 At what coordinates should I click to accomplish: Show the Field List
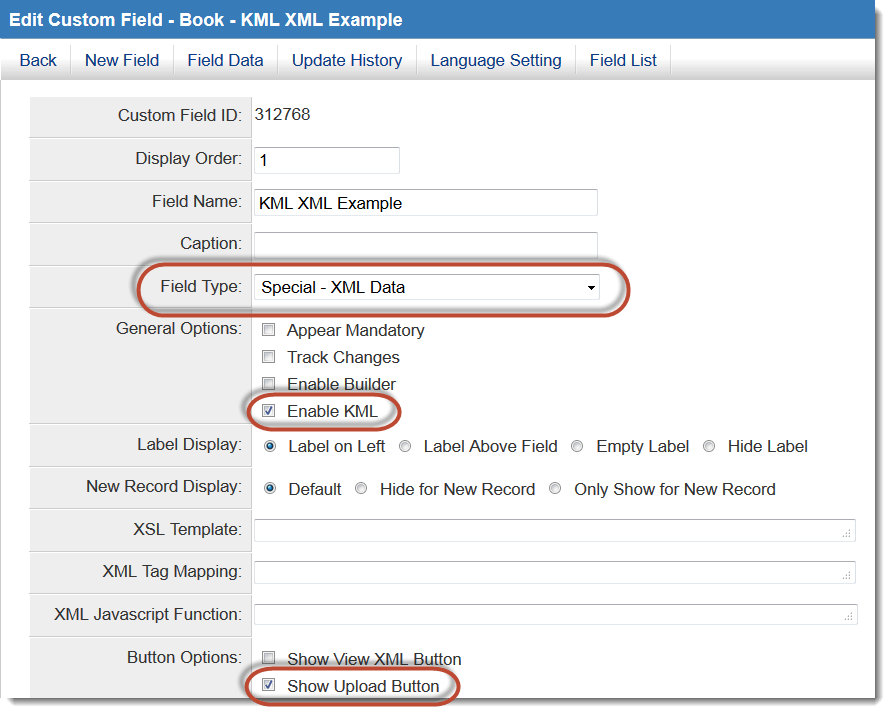(x=622, y=60)
